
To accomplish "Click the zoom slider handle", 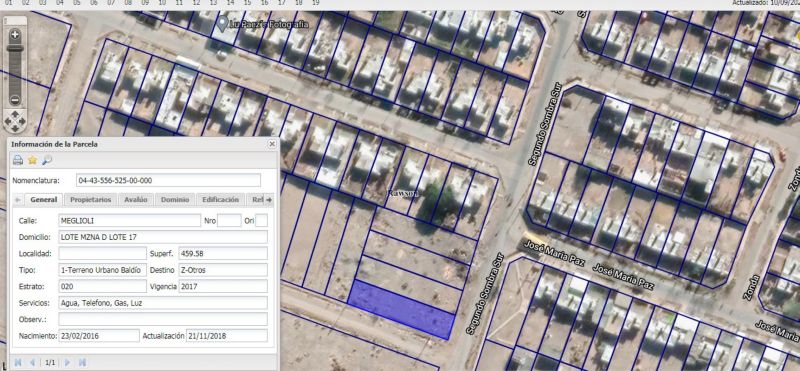I will tap(15, 48).
